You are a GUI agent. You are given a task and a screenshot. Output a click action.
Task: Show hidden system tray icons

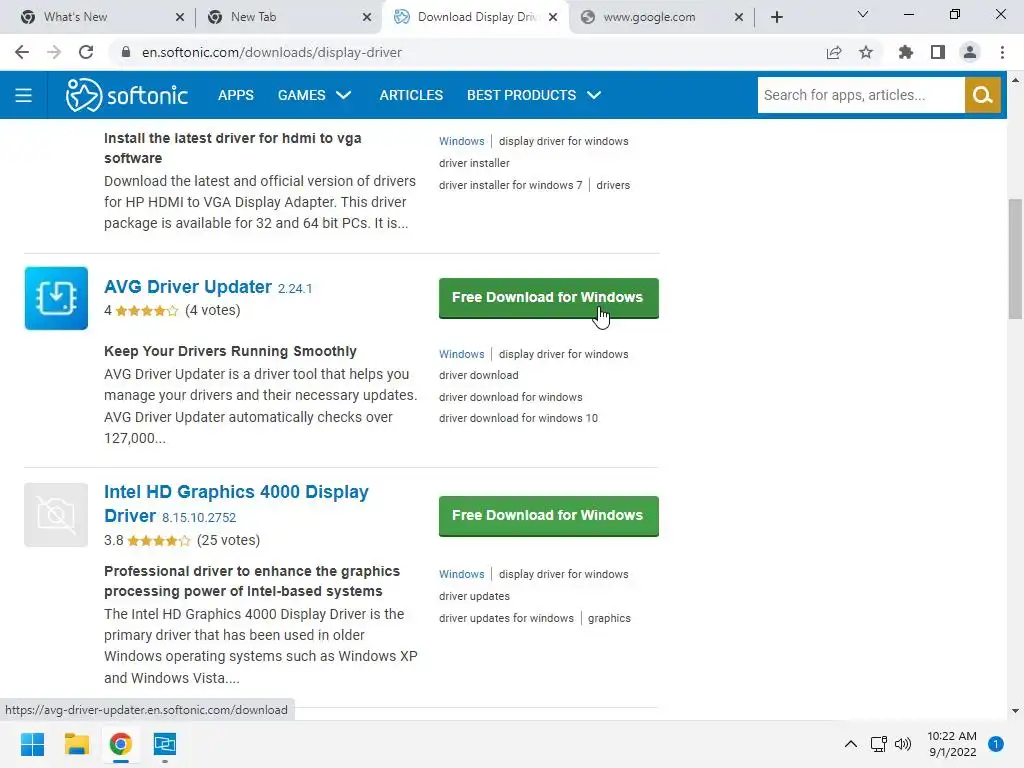[x=850, y=744]
